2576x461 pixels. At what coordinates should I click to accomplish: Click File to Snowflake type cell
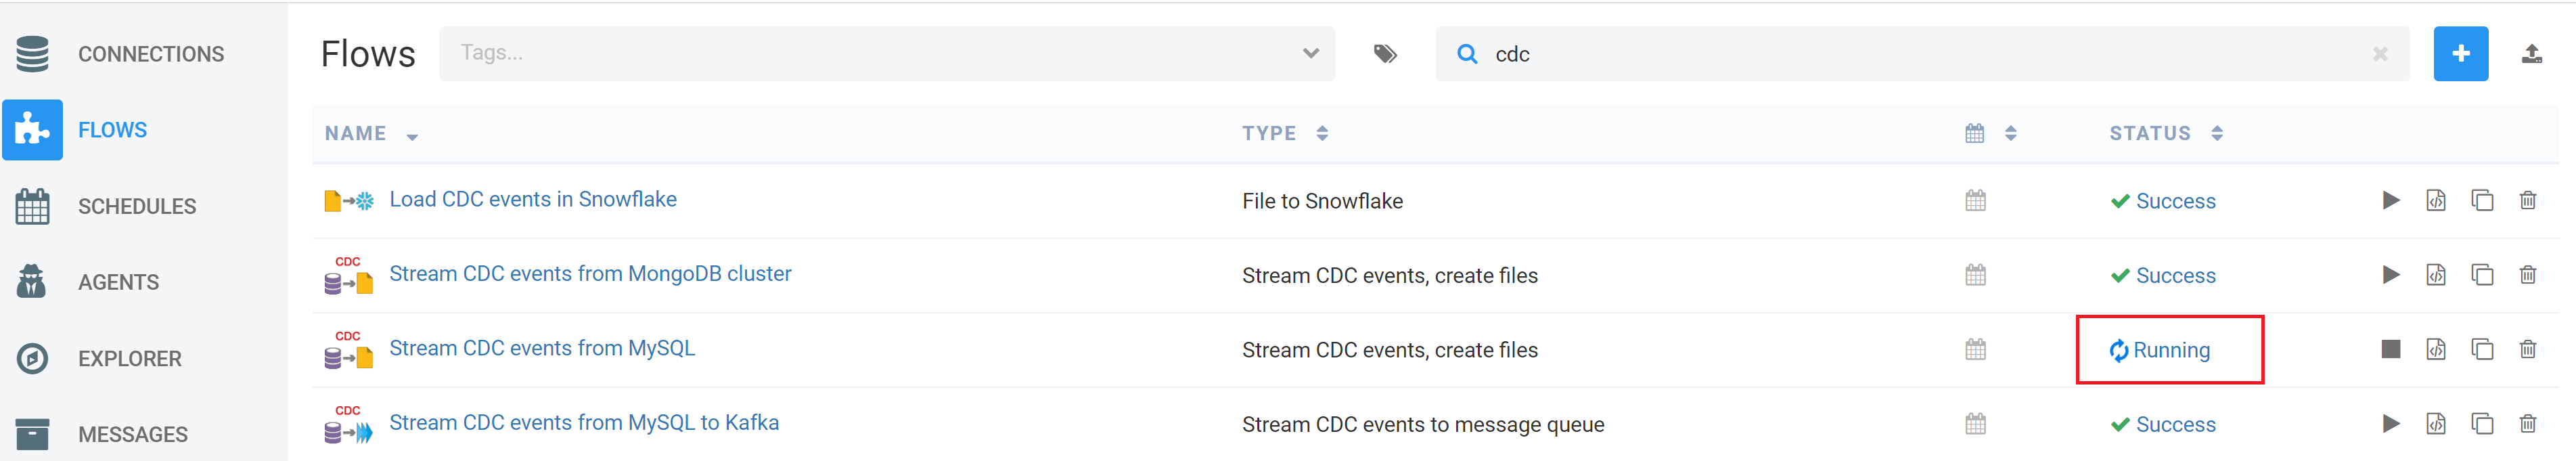point(1322,201)
